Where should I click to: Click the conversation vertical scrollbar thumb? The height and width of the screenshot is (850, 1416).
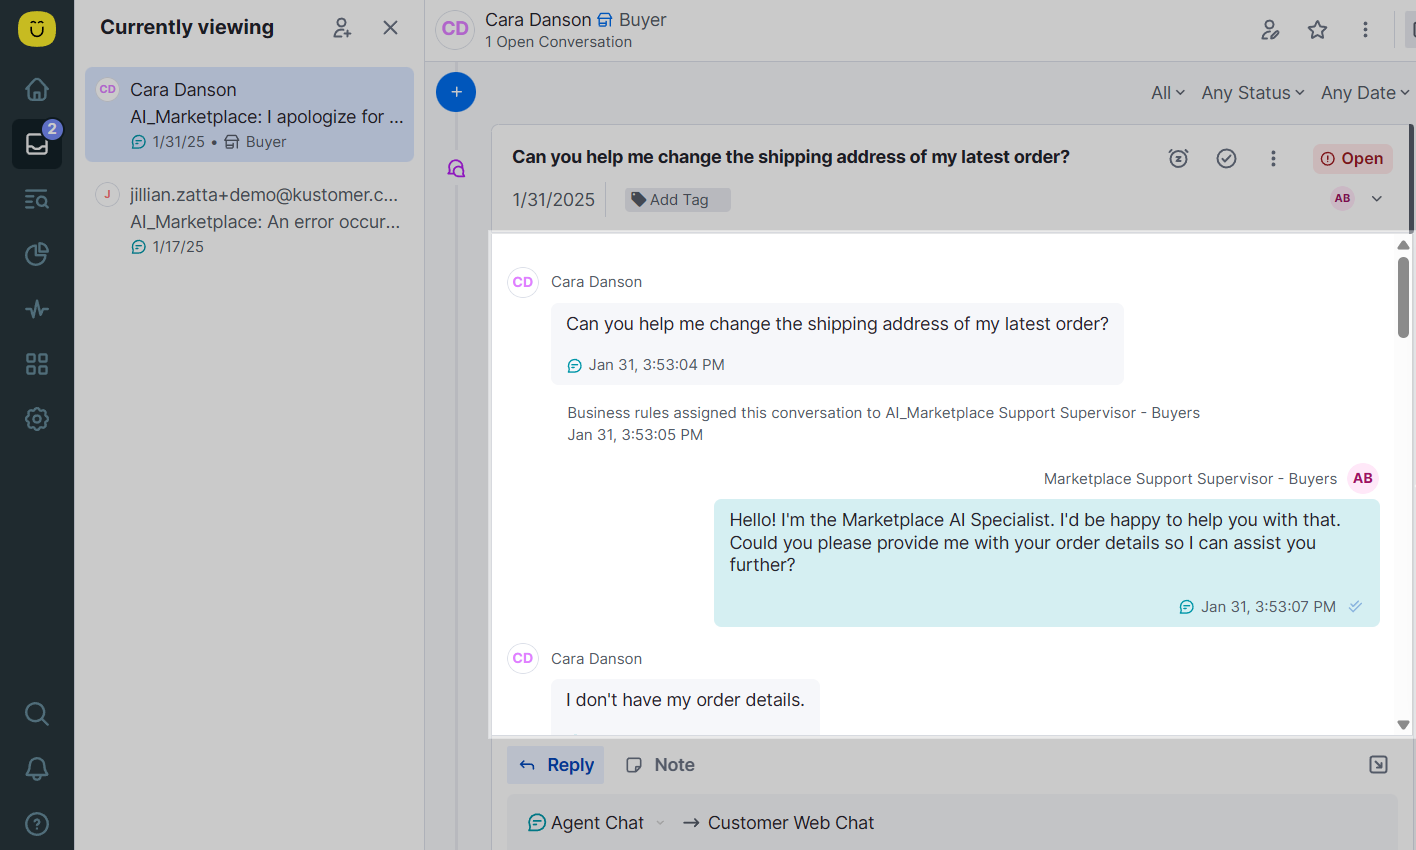point(1403,297)
